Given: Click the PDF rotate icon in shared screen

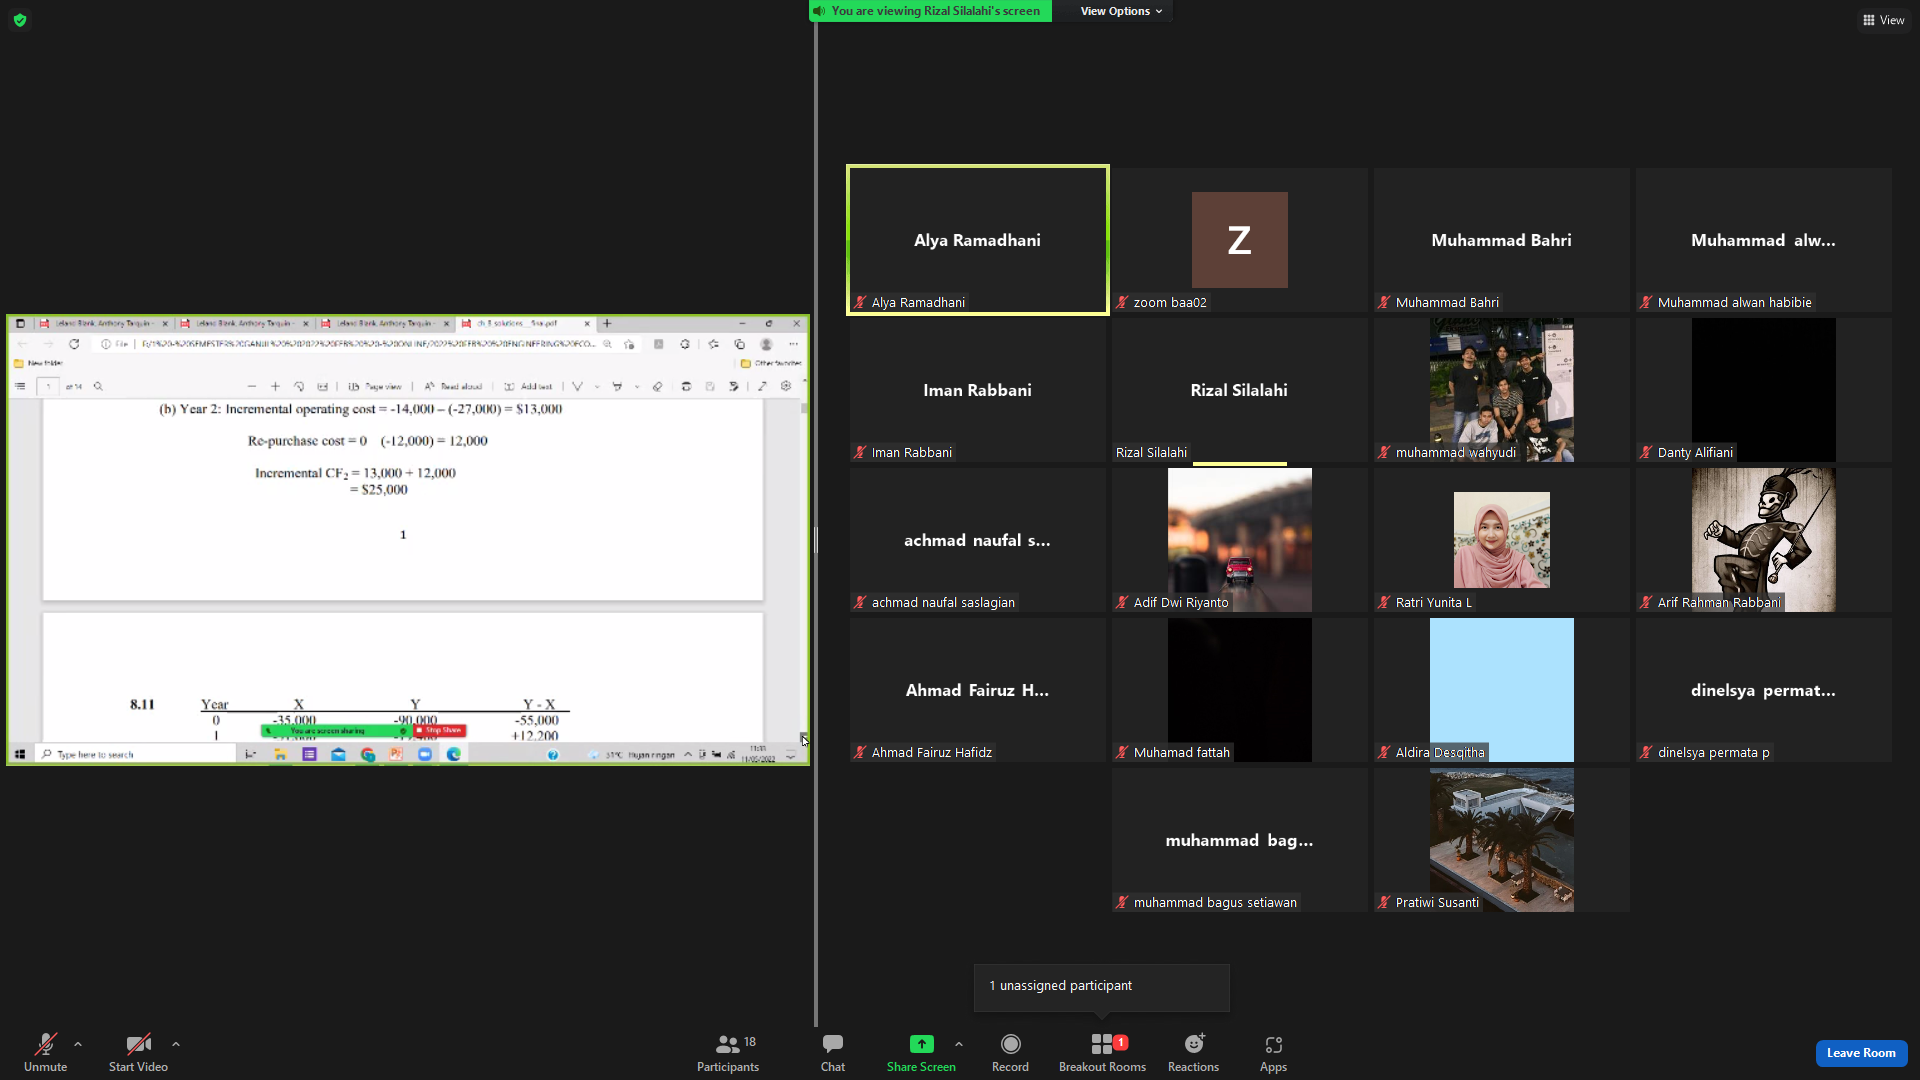Looking at the screenshot, I should (x=299, y=387).
